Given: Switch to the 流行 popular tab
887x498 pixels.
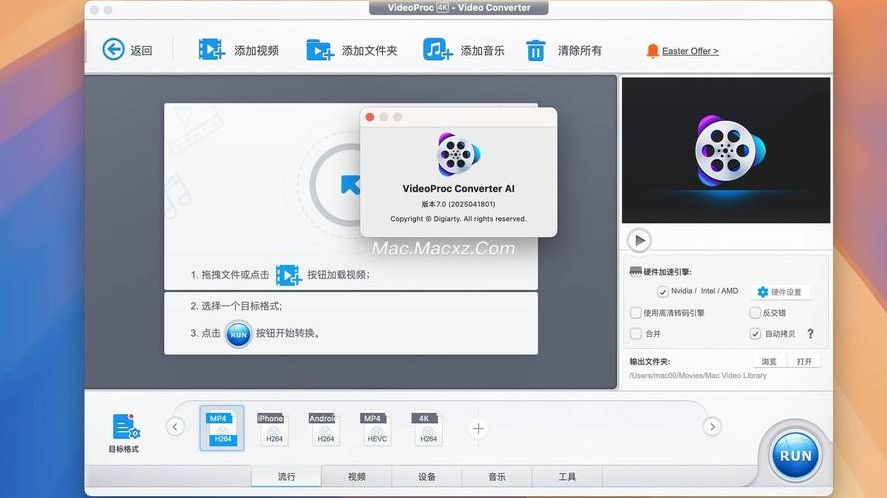Looking at the screenshot, I should point(286,476).
